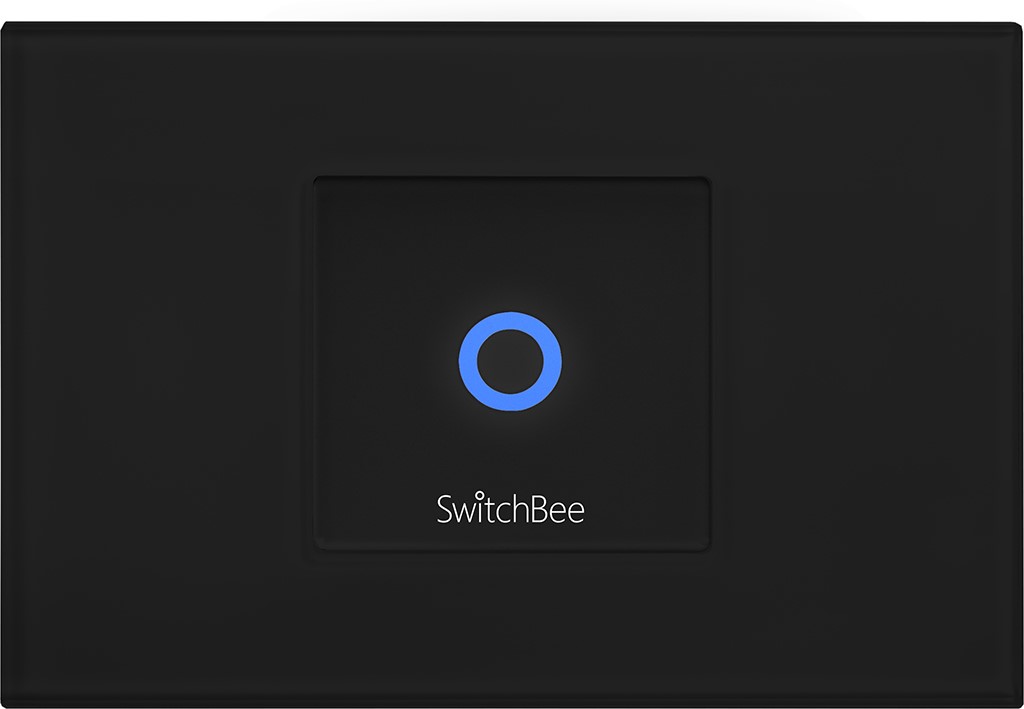Click the ring-dotted letter i in SwitchBee
Viewport: 1024px width, 709px height.
[479, 509]
